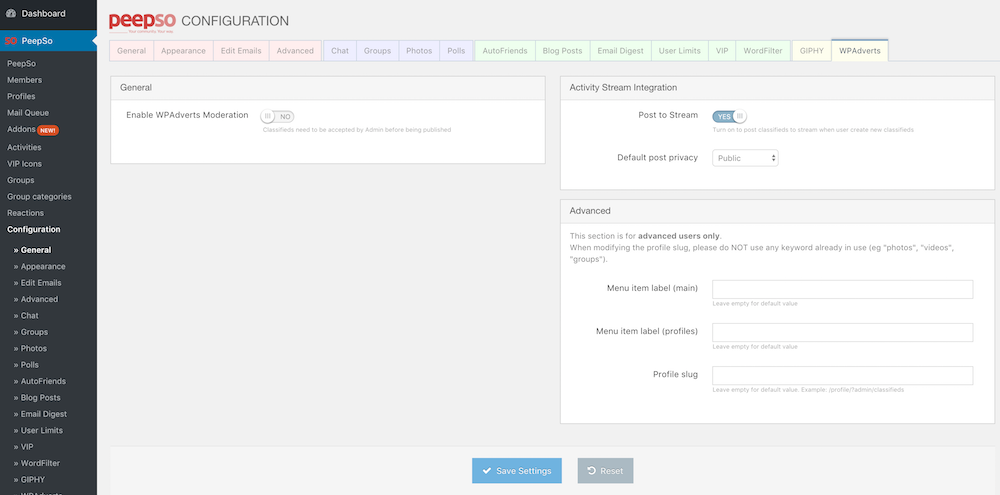The width and height of the screenshot is (1000, 495).
Task: Open the Photos tab
Action: point(419,51)
